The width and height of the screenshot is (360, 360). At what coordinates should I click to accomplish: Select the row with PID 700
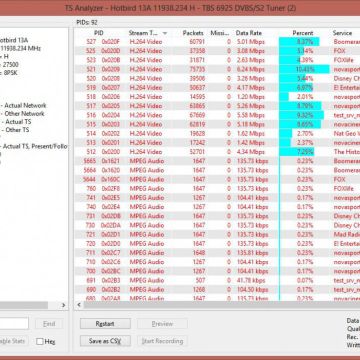217,271
